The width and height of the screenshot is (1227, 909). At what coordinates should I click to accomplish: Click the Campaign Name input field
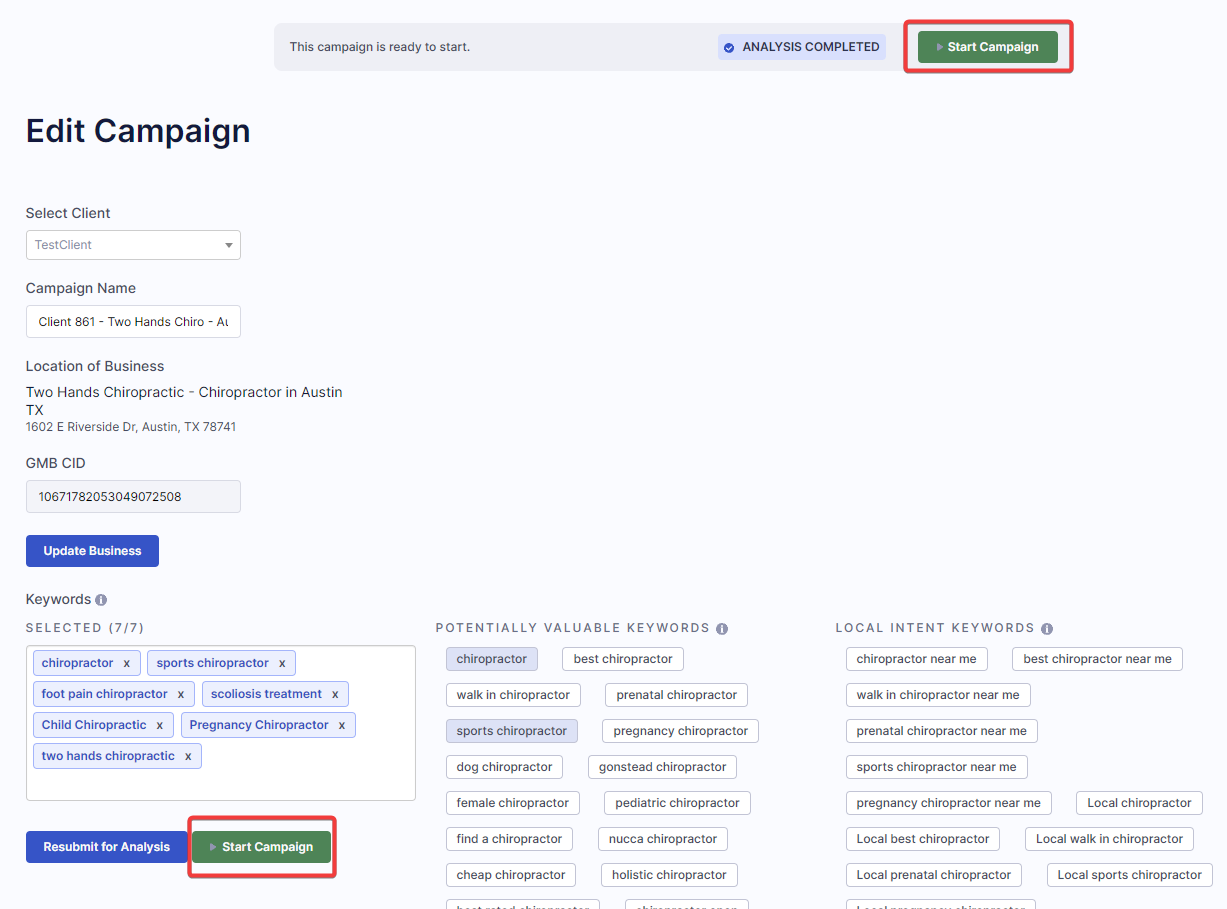point(133,322)
